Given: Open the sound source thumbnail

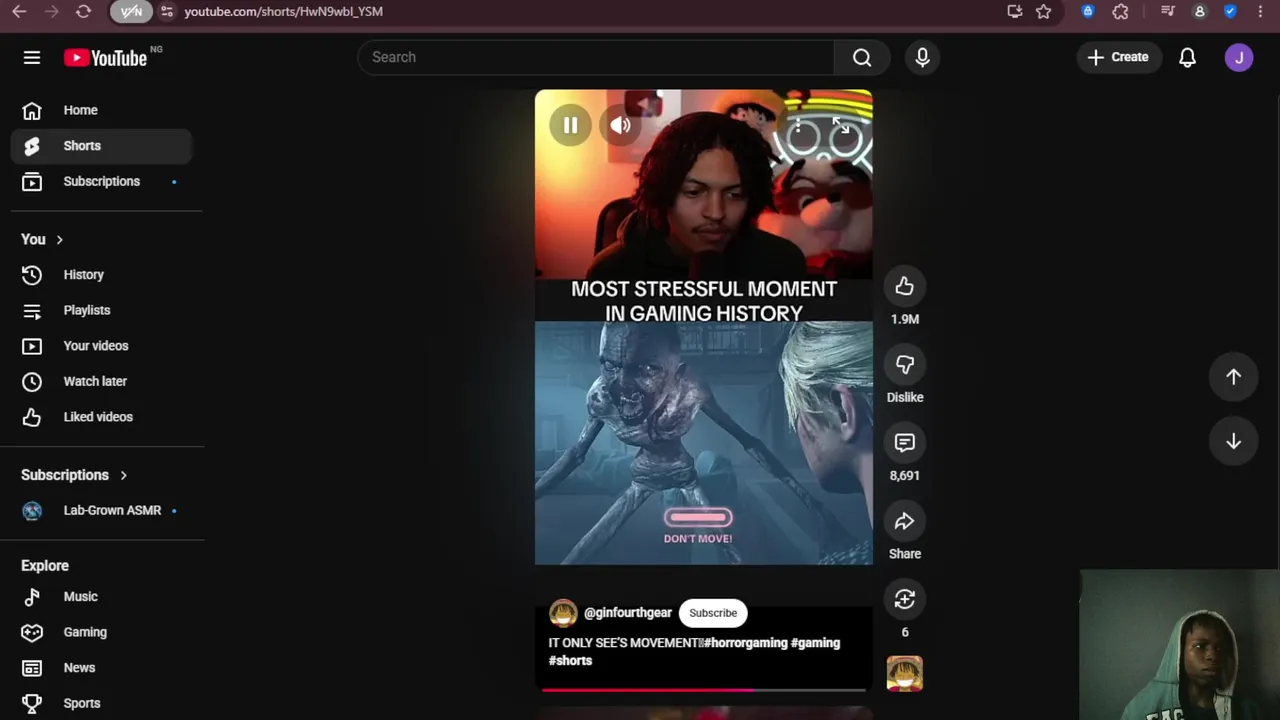Looking at the screenshot, I should click(x=904, y=674).
